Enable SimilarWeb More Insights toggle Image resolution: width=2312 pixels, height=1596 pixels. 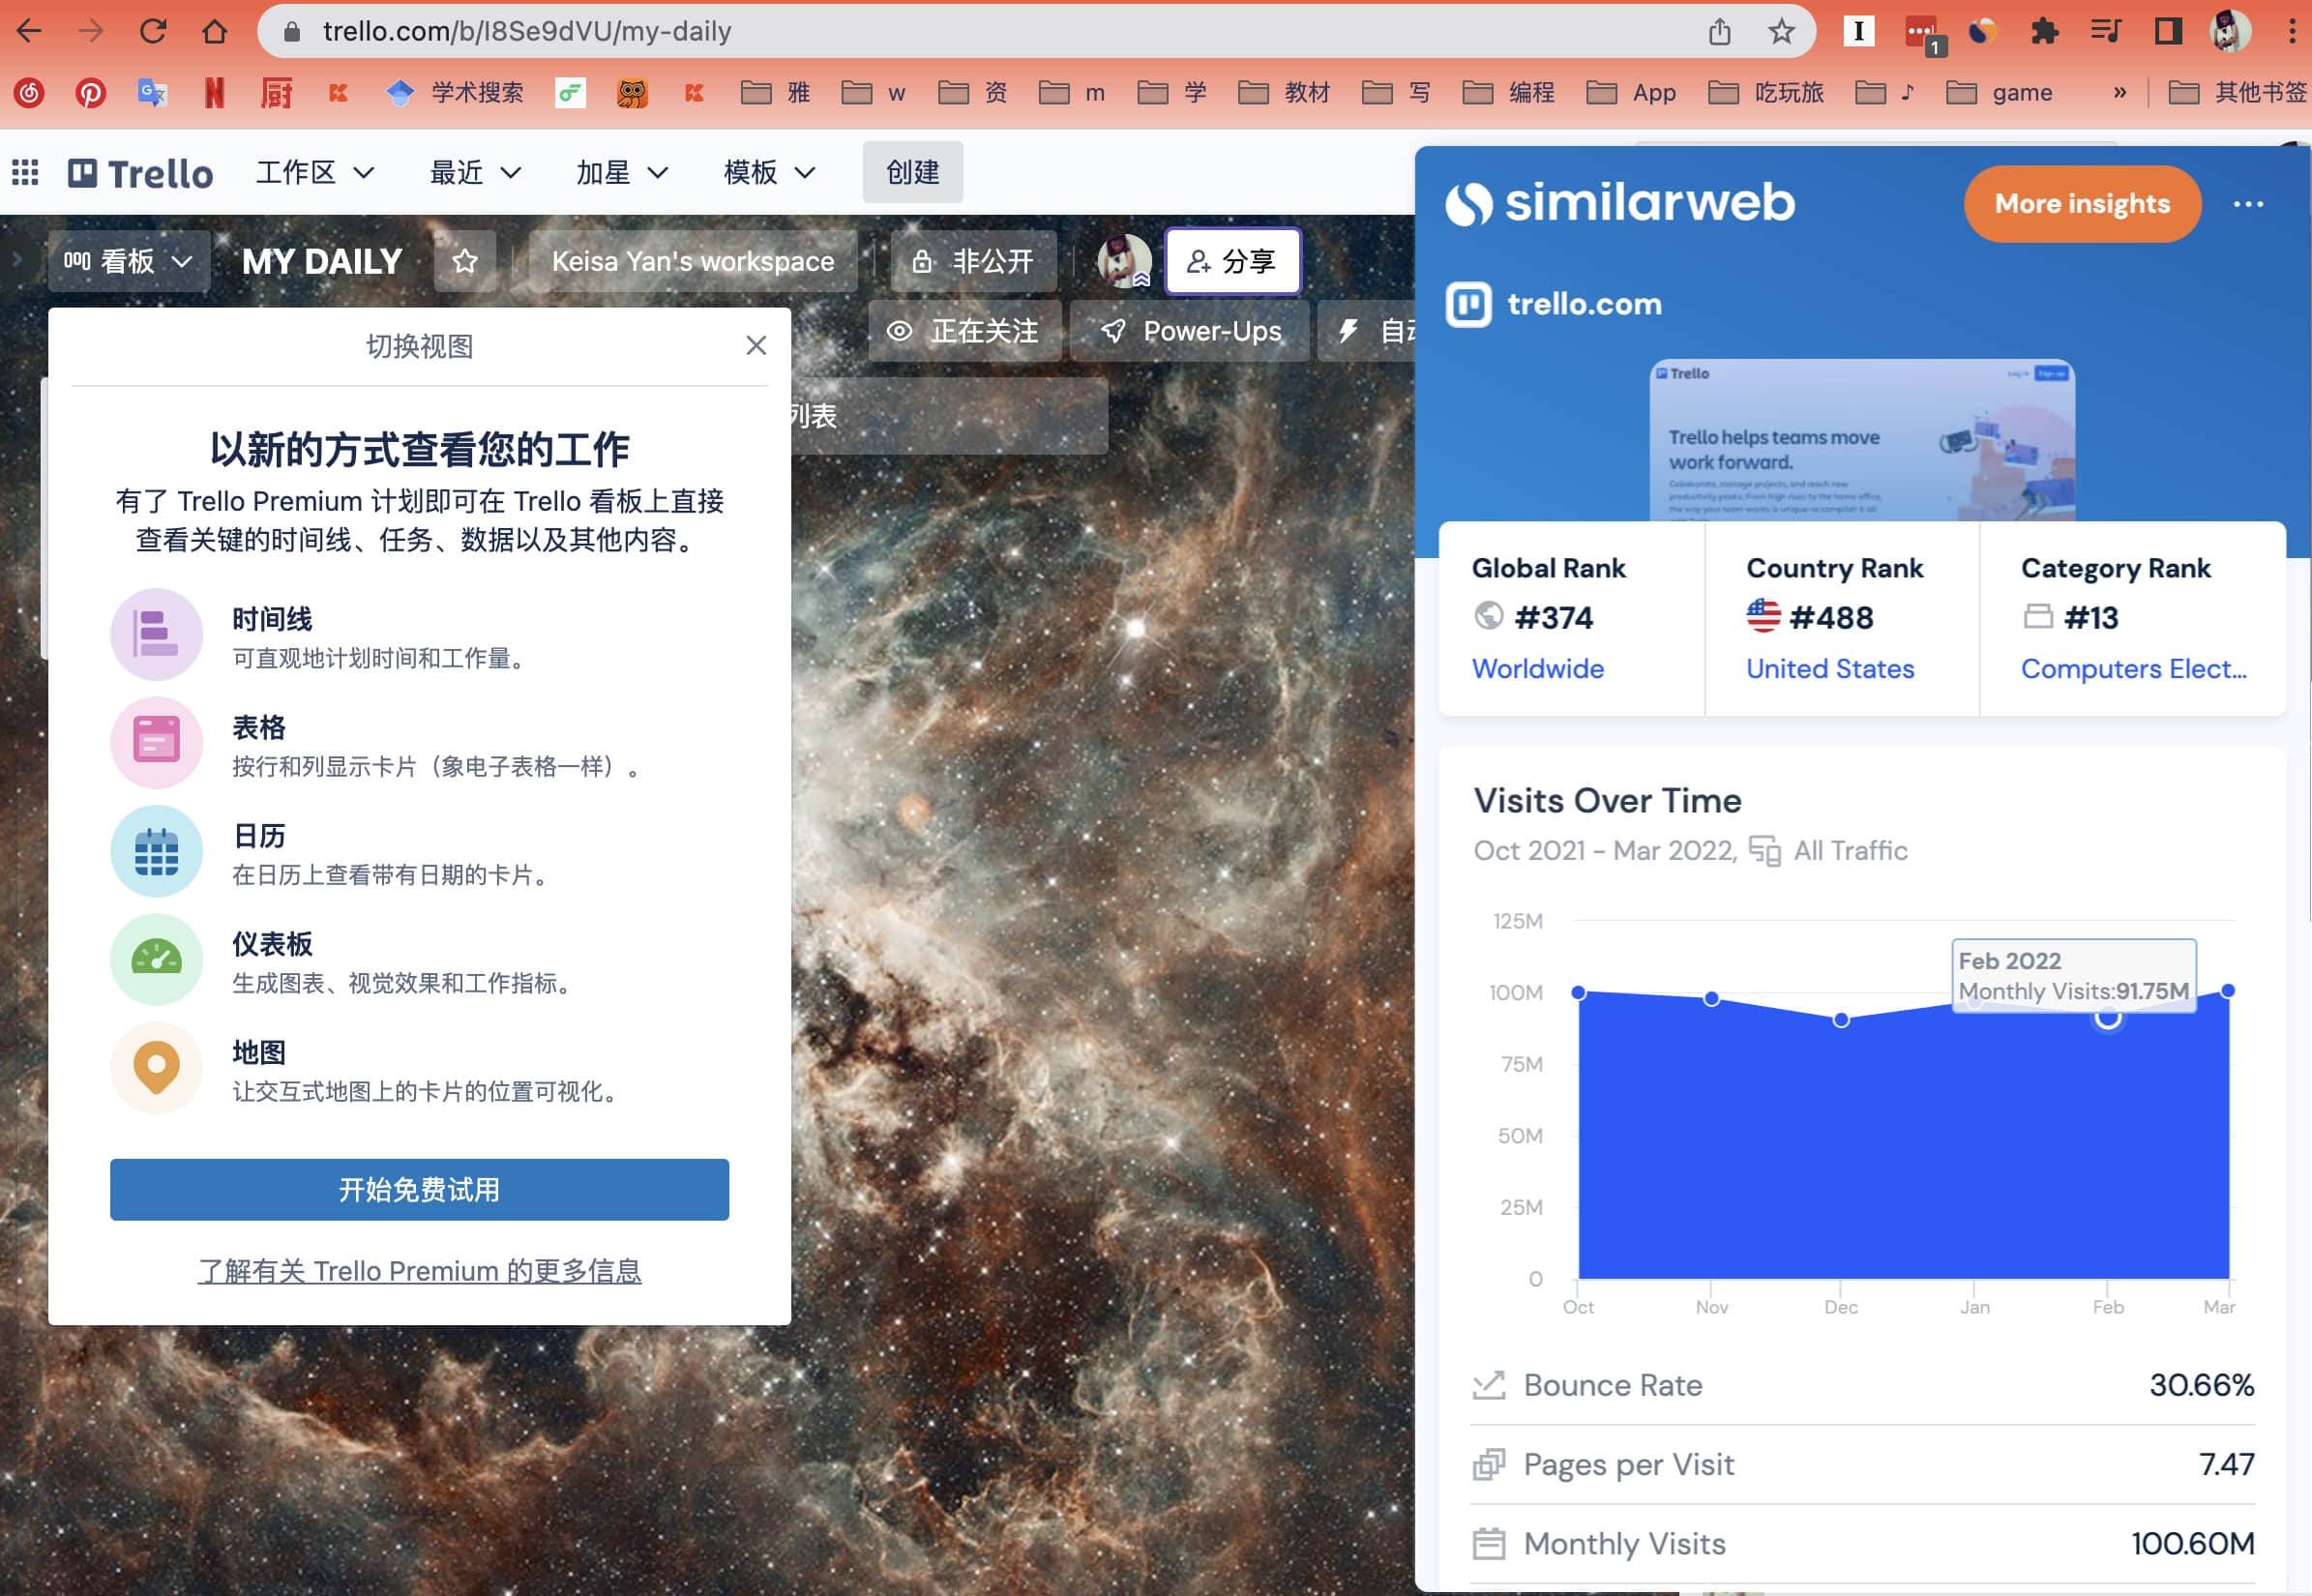[2082, 204]
